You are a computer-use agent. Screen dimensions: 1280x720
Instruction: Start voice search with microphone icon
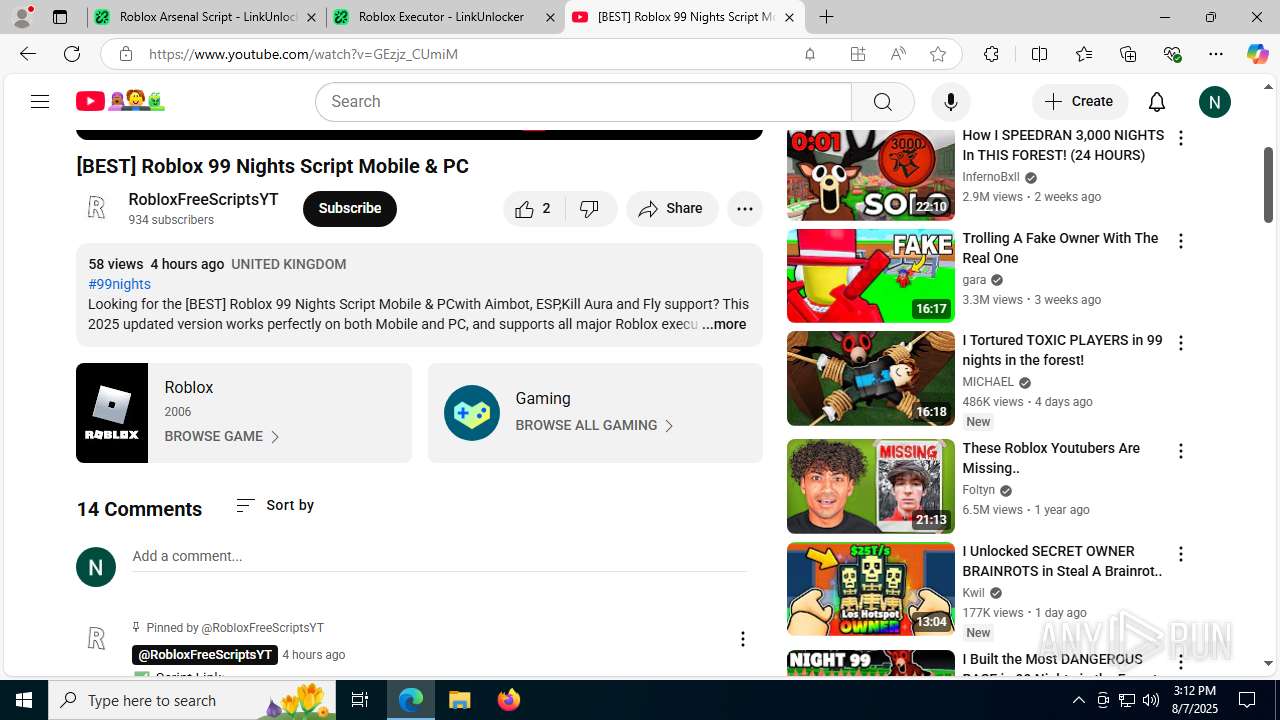click(950, 102)
